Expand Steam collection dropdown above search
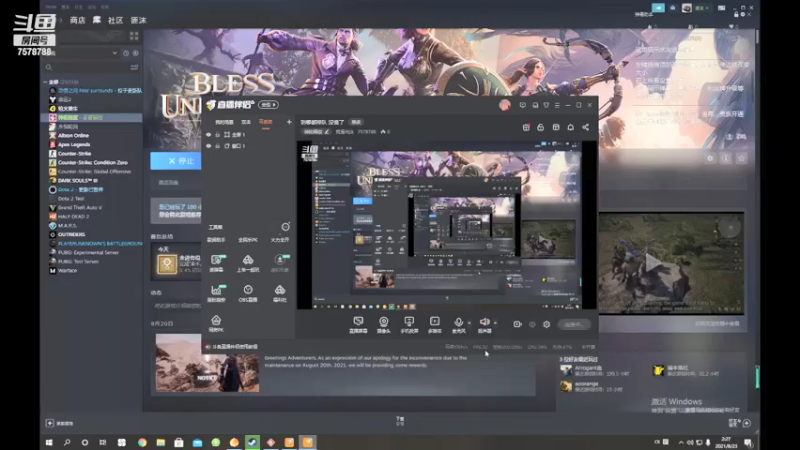This screenshot has height=450, width=800. pos(114,53)
